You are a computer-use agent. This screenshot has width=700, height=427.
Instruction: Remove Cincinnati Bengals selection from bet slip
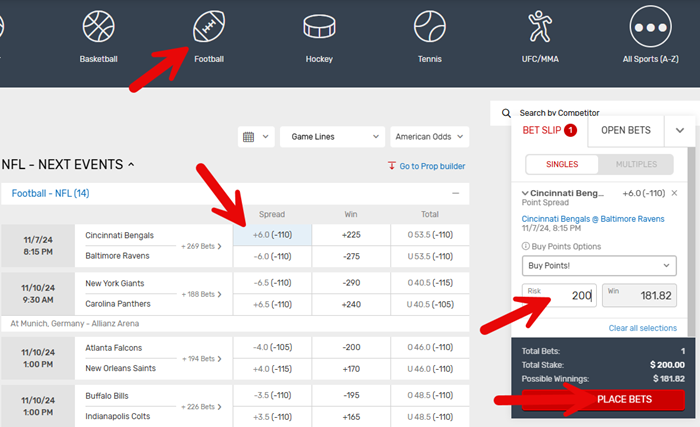[674, 193]
